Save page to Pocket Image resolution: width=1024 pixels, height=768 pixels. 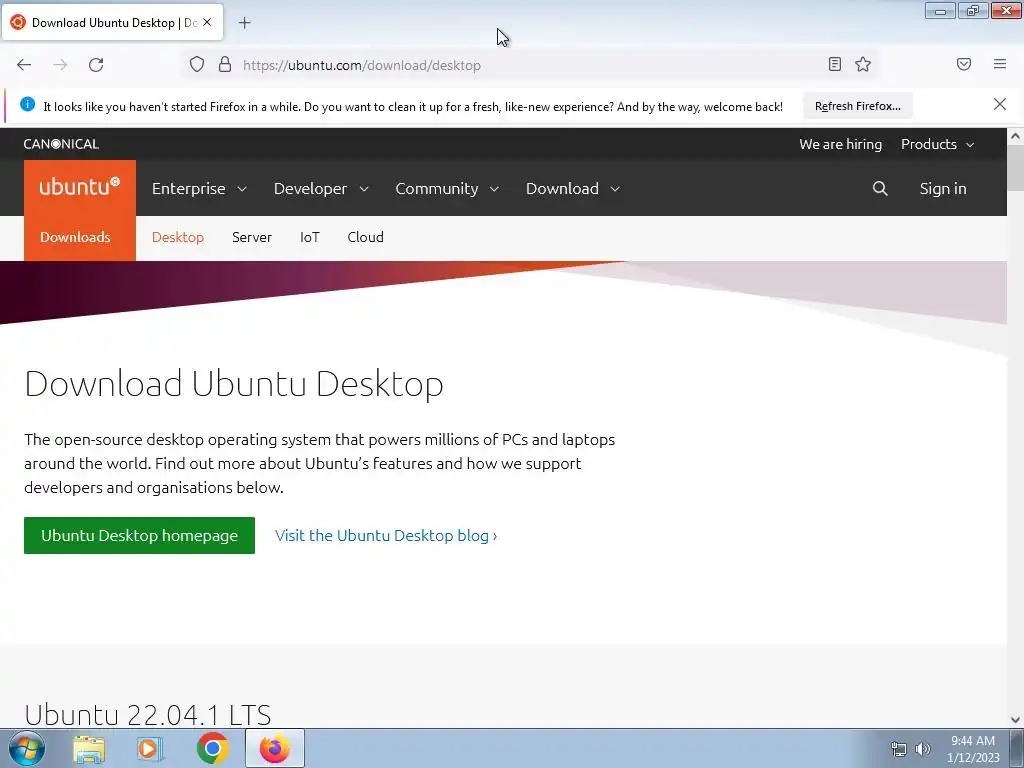pyautogui.click(x=964, y=64)
